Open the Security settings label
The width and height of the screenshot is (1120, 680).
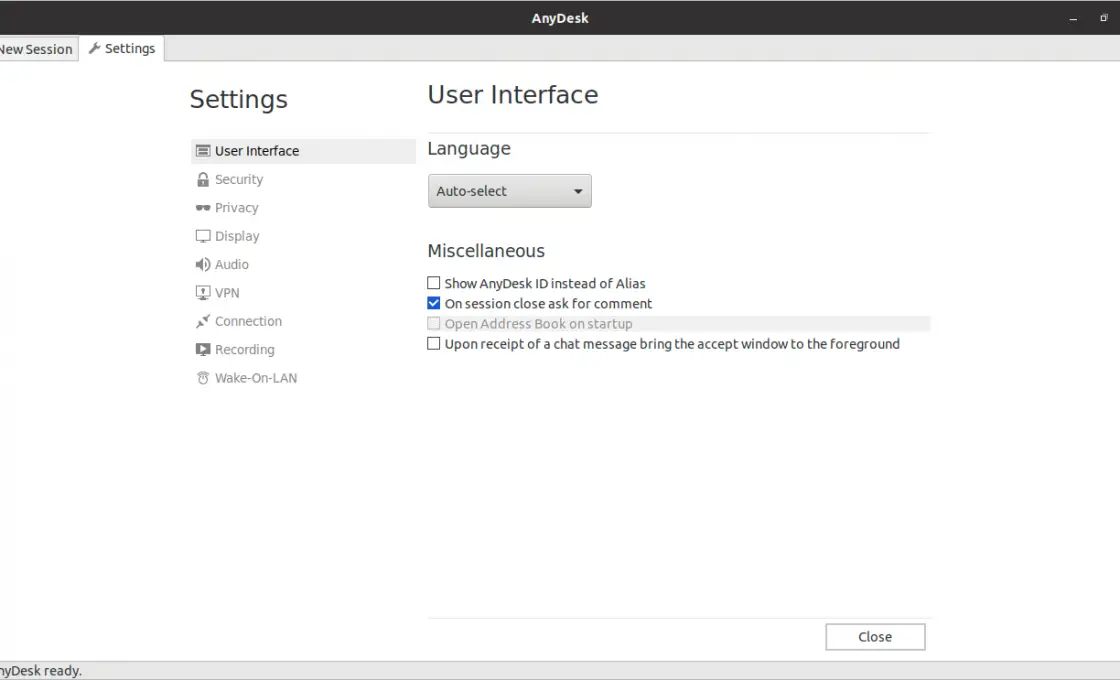(239, 179)
